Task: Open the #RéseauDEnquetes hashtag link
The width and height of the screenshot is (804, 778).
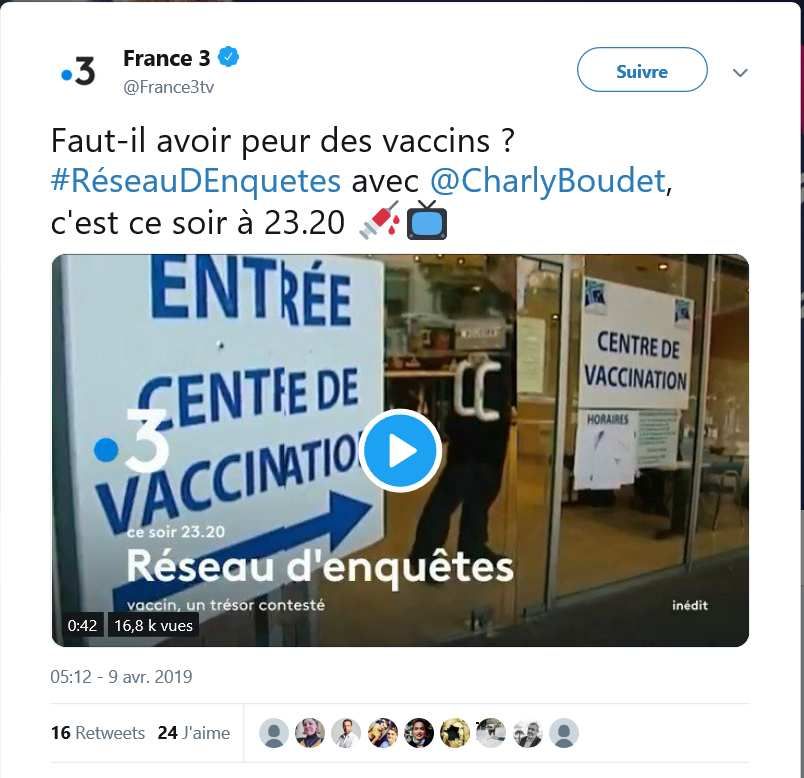Action: (196, 181)
